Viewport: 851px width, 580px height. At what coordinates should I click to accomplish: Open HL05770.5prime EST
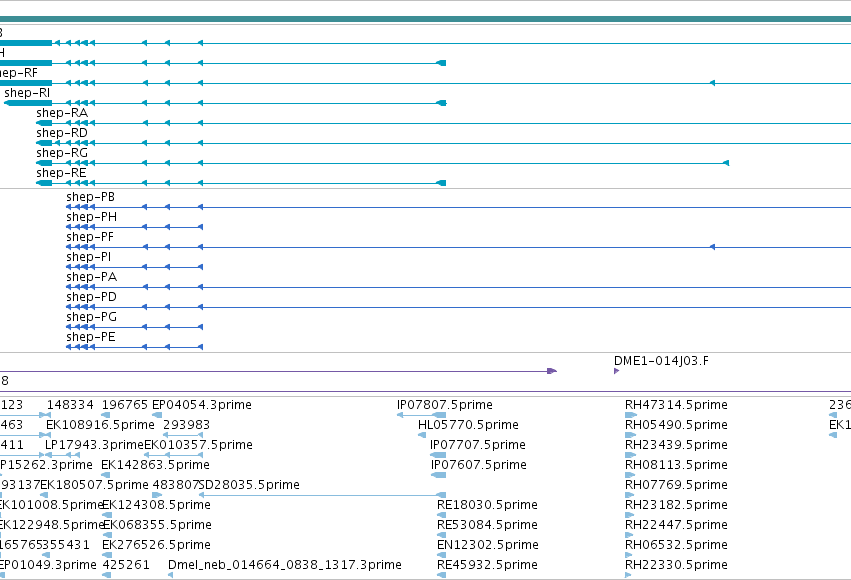pyautogui.click(x=468, y=425)
